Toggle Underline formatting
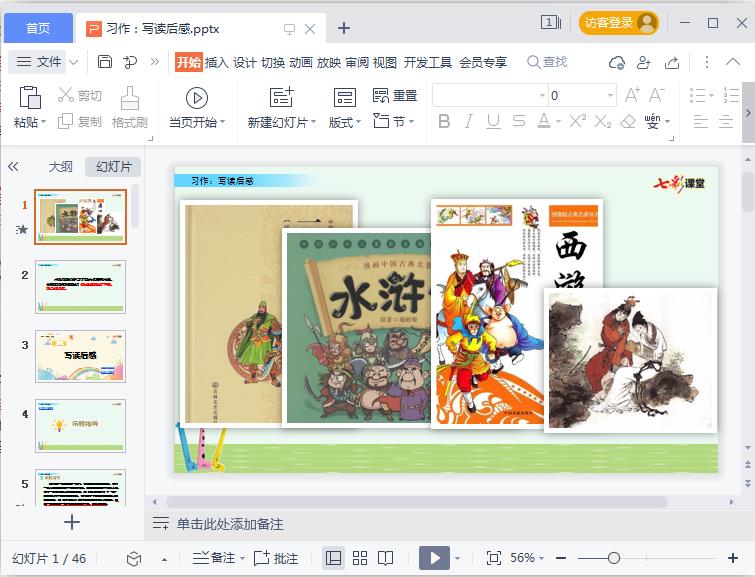755x577 pixels. [493, 121]
